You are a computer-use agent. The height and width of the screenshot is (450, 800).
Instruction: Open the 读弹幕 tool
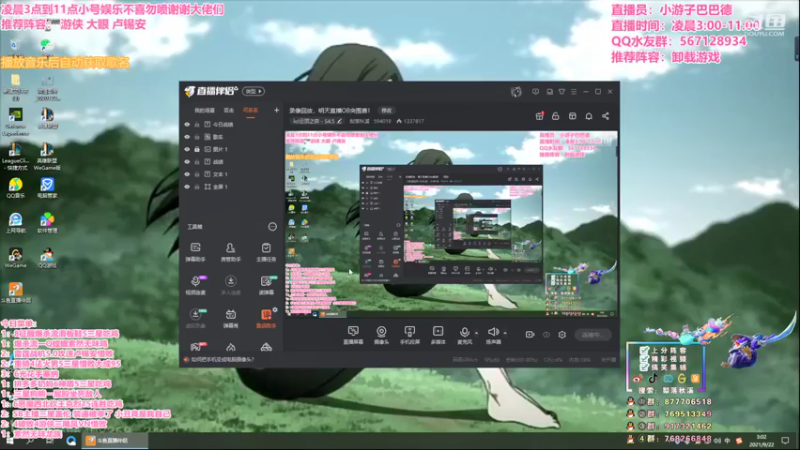tap(266, 285)
